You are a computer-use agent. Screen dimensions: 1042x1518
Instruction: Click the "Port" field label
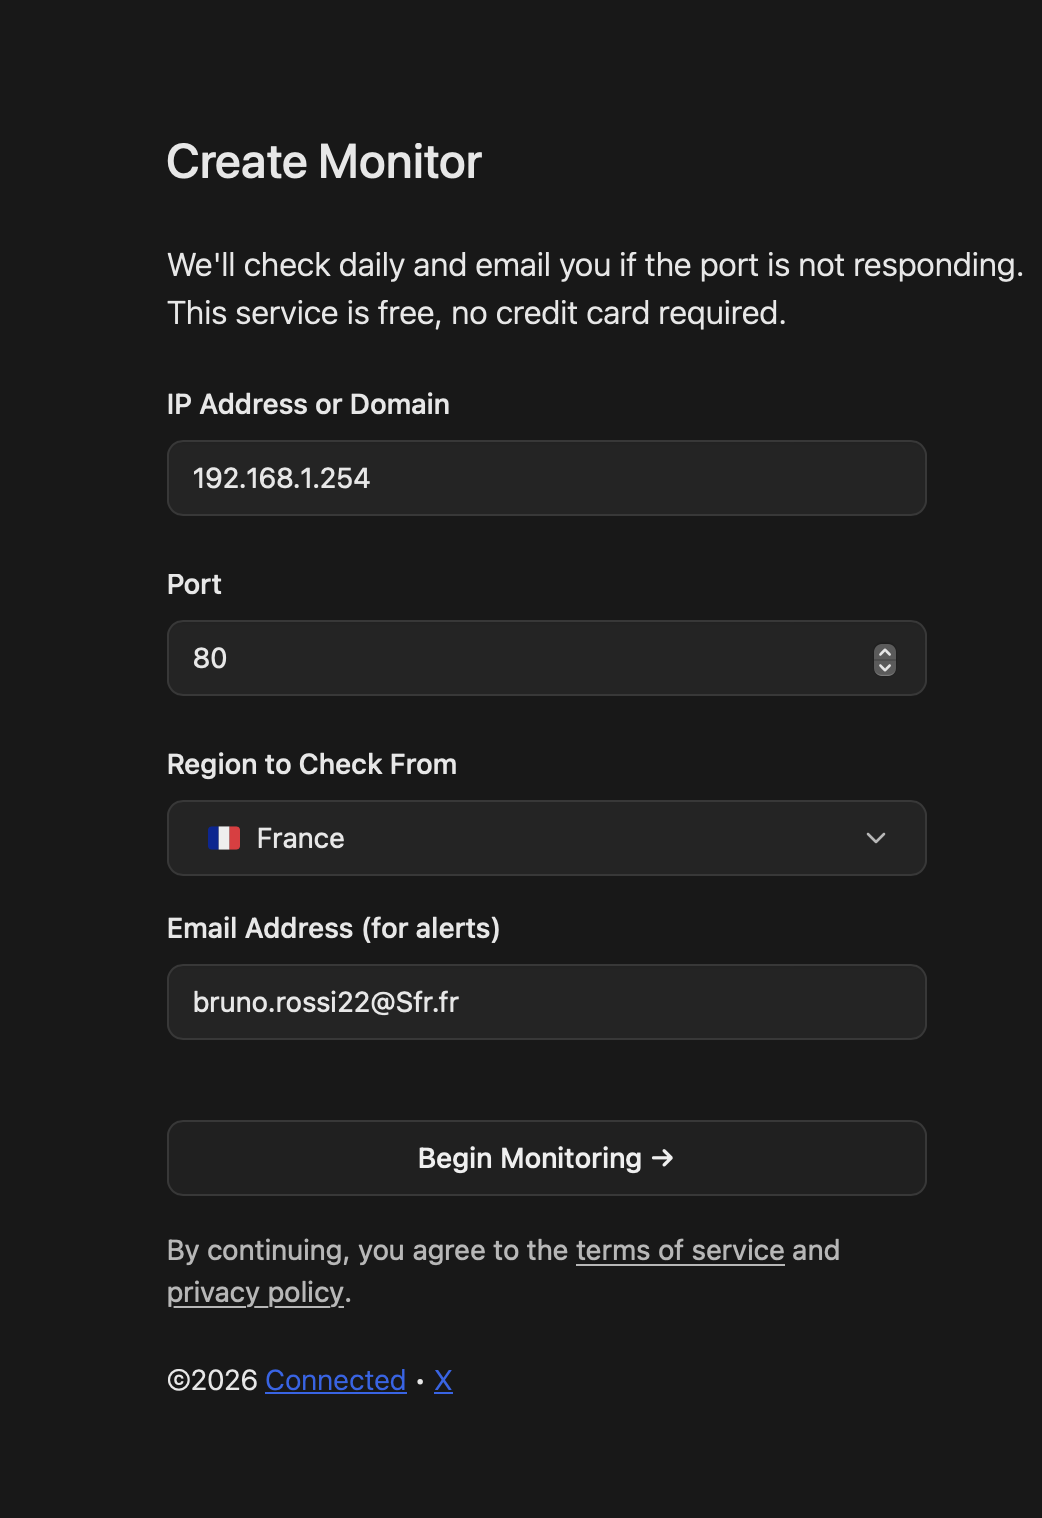click(194, 584)
